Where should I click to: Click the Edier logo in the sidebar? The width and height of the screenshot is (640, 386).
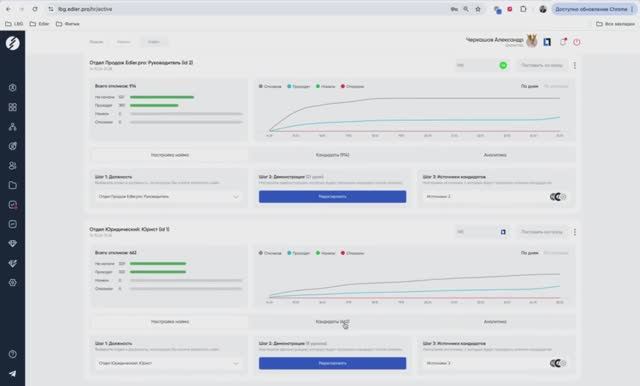pyautogui.click(x=13, y=43)
